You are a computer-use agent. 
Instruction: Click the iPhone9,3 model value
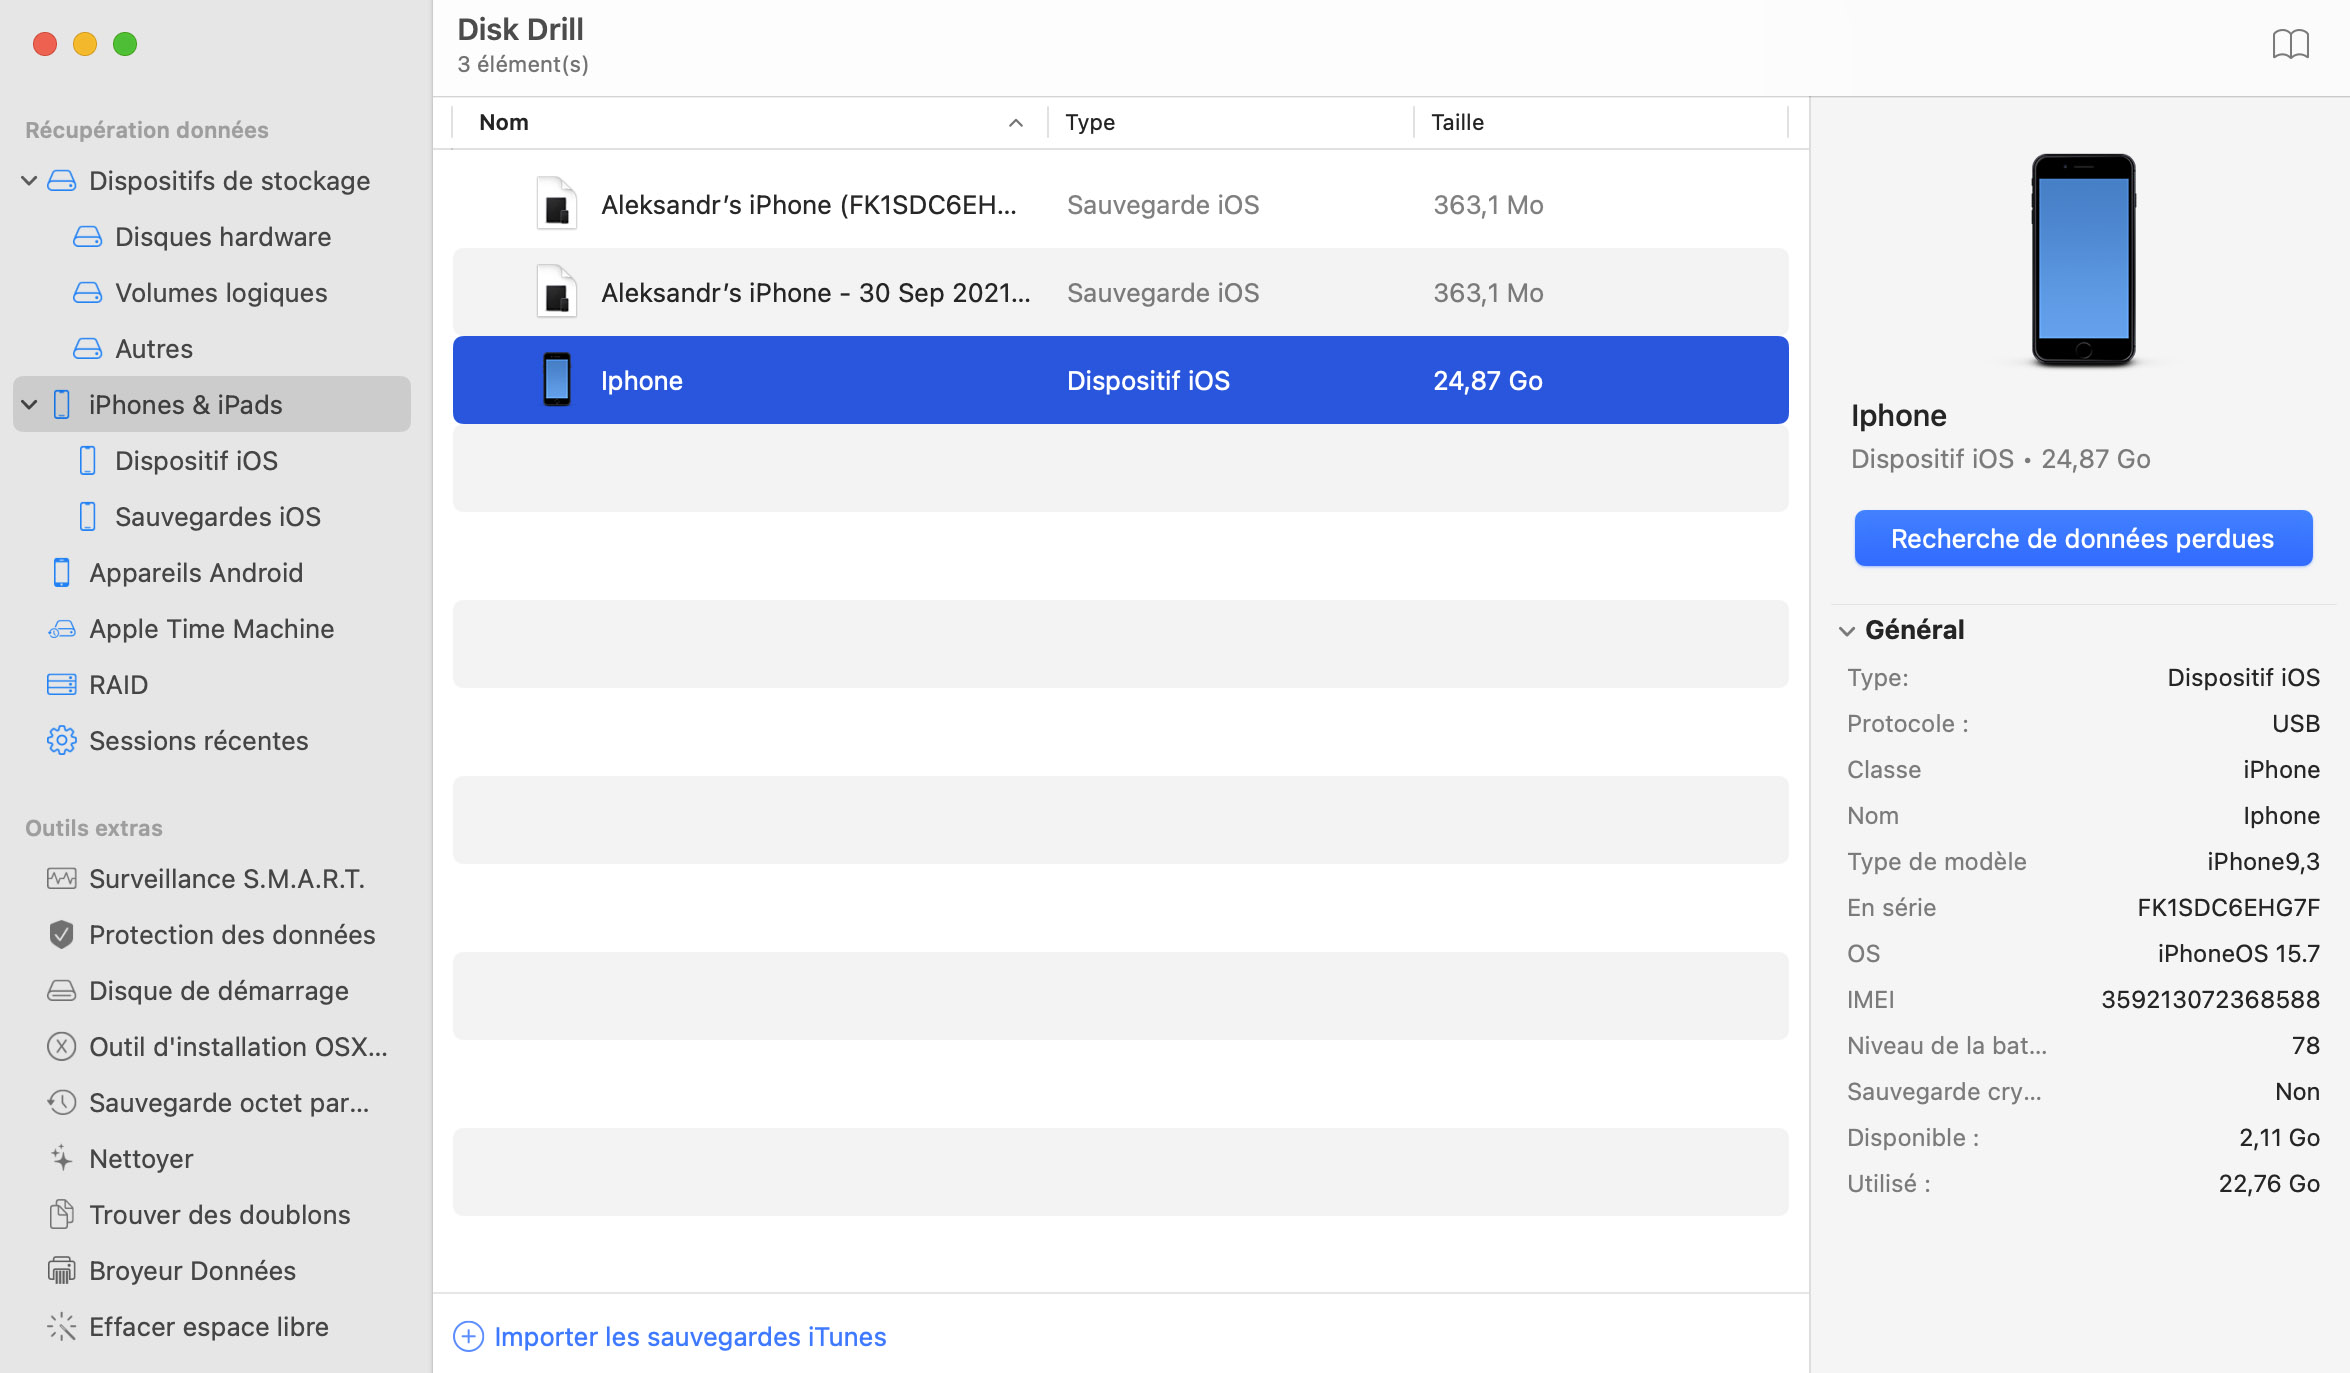(x=2263, y=861)
